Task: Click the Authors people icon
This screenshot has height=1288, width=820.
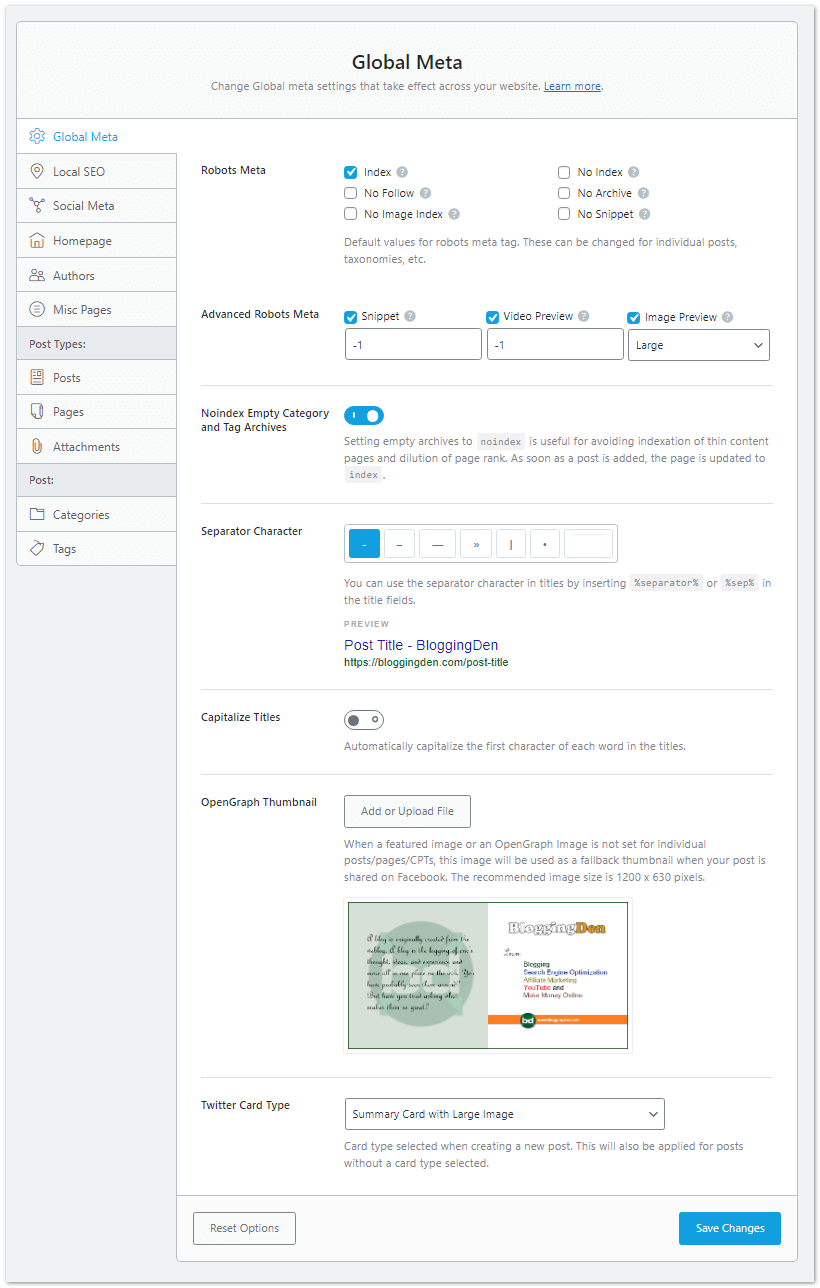Action: [37, 275]
